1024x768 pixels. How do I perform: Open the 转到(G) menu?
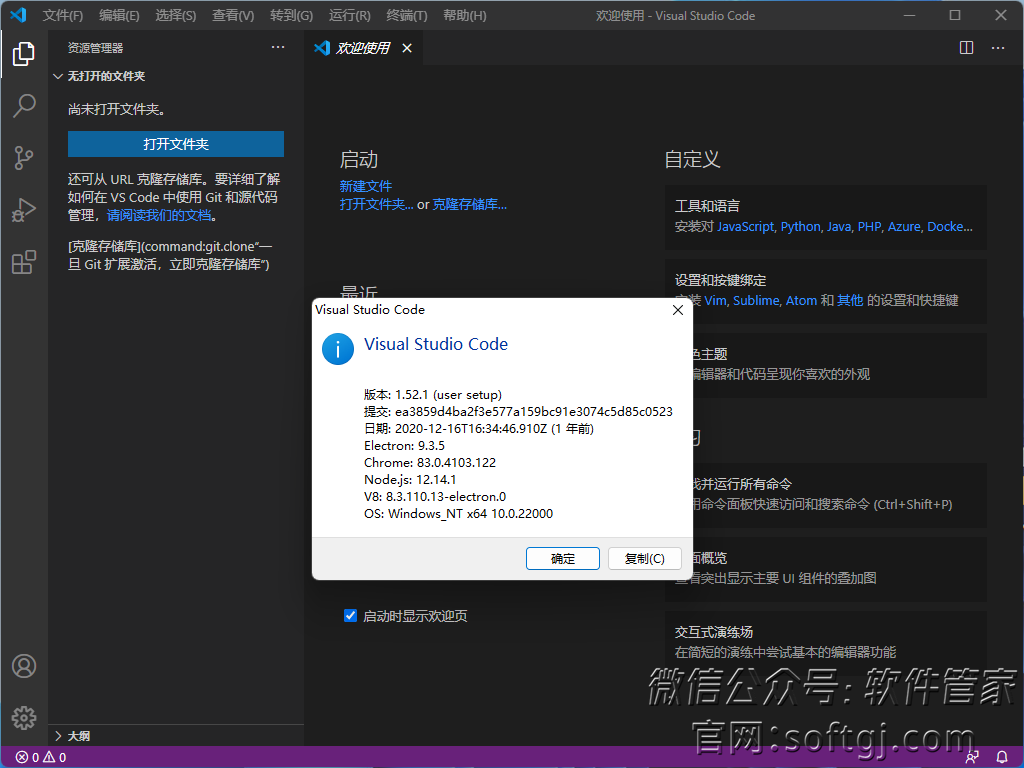[x=291, y=15]
